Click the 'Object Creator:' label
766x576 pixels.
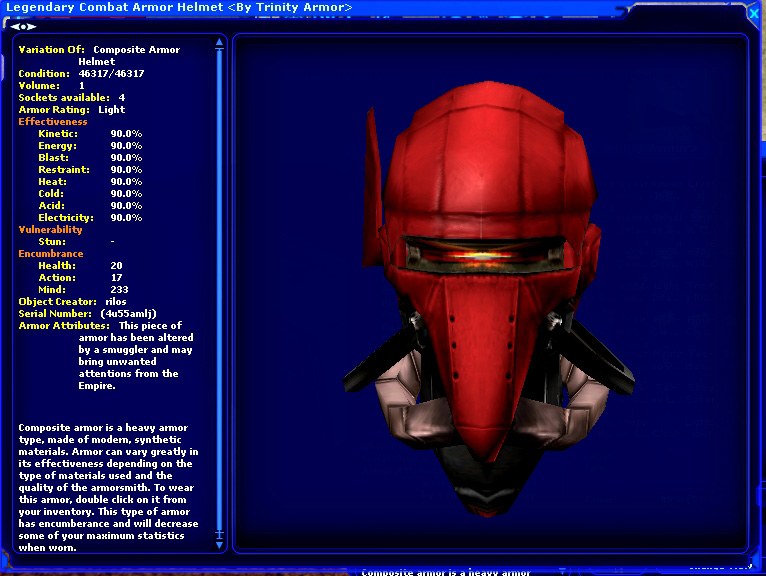point(58,301)
